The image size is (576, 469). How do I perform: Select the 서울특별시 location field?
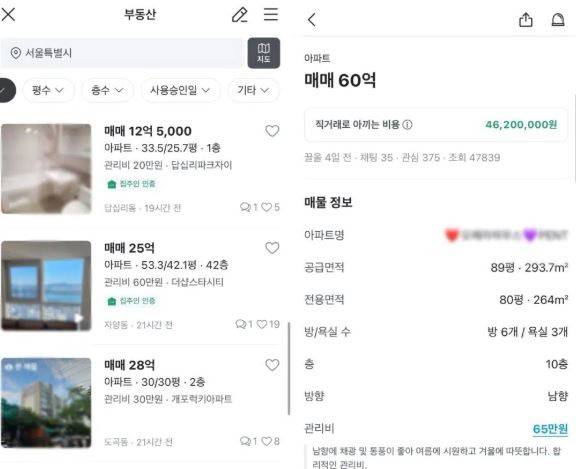click(122, 53)
